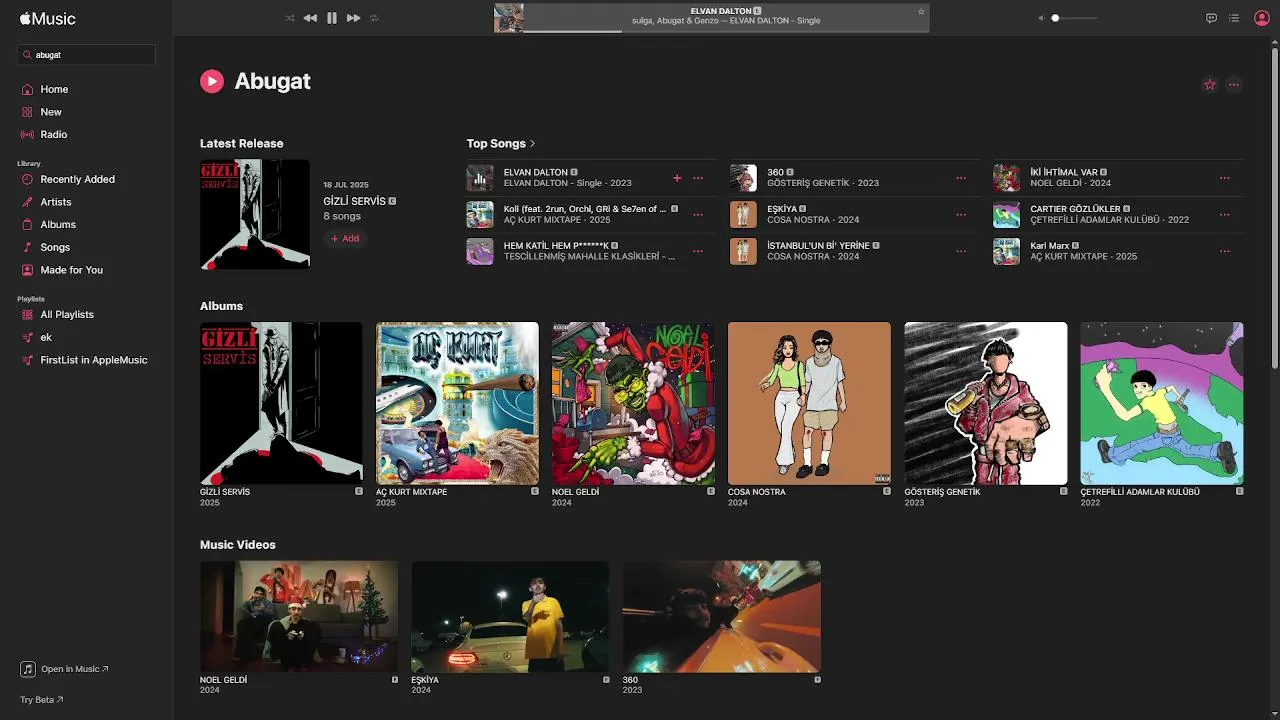Image resolution: width=1280 pixels, height=720 pixels.
Task: Open now playing album artwork thumbnail
Action: pos(509,18)
